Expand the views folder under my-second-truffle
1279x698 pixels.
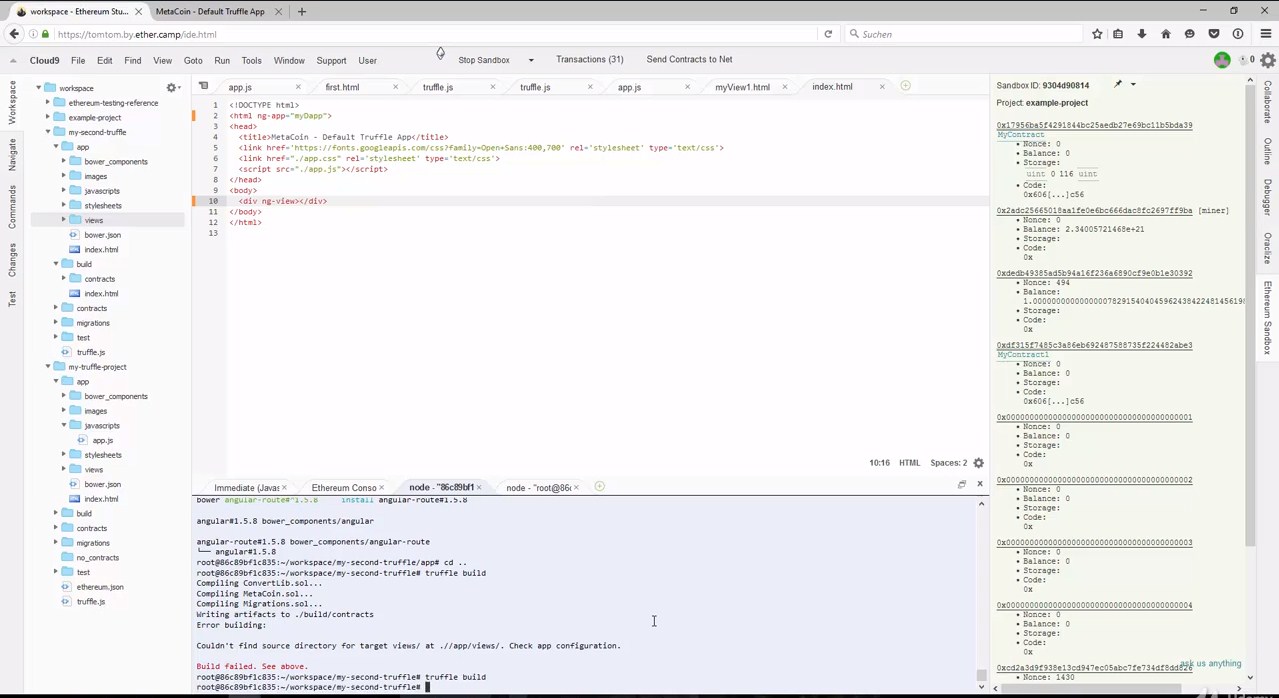click(x=64, y=220)
